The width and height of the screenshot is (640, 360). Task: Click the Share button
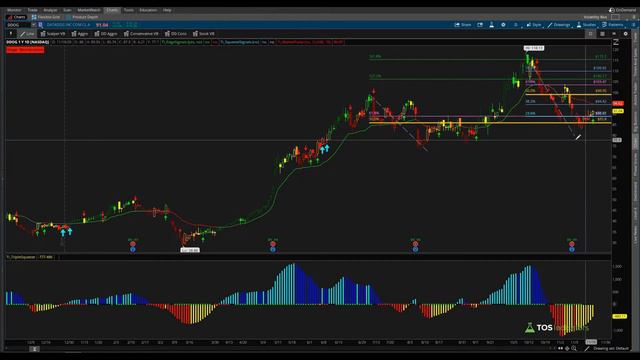463,25
